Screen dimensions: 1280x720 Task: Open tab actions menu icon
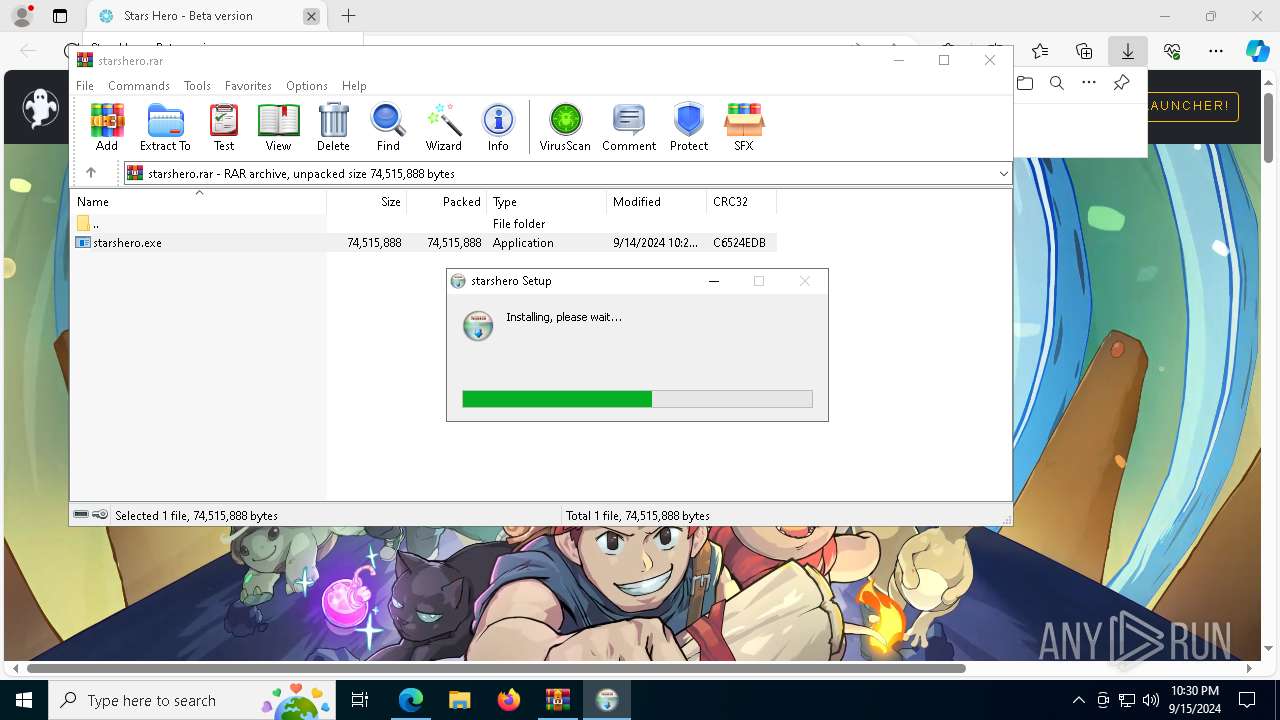(x=60, y=16)
